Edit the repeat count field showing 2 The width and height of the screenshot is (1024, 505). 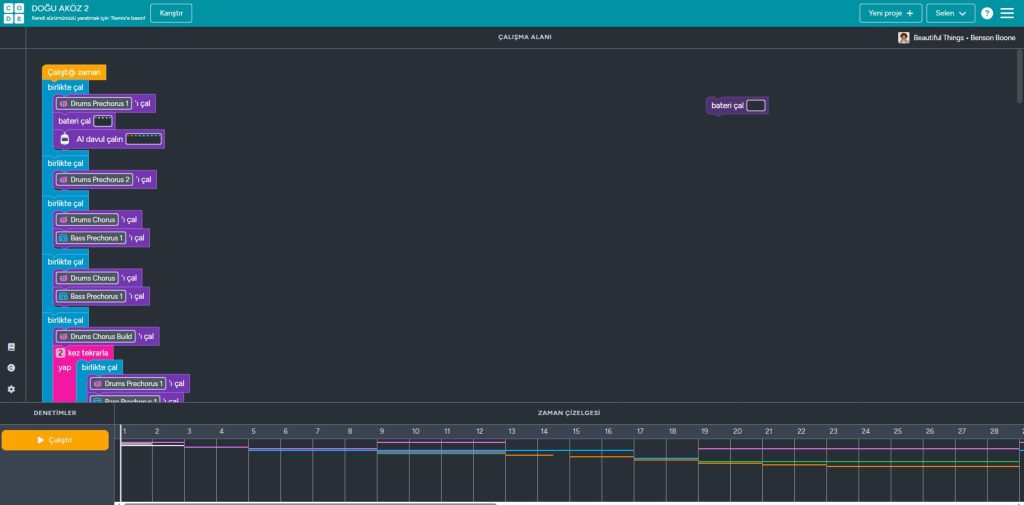click(x=60, y=353)
